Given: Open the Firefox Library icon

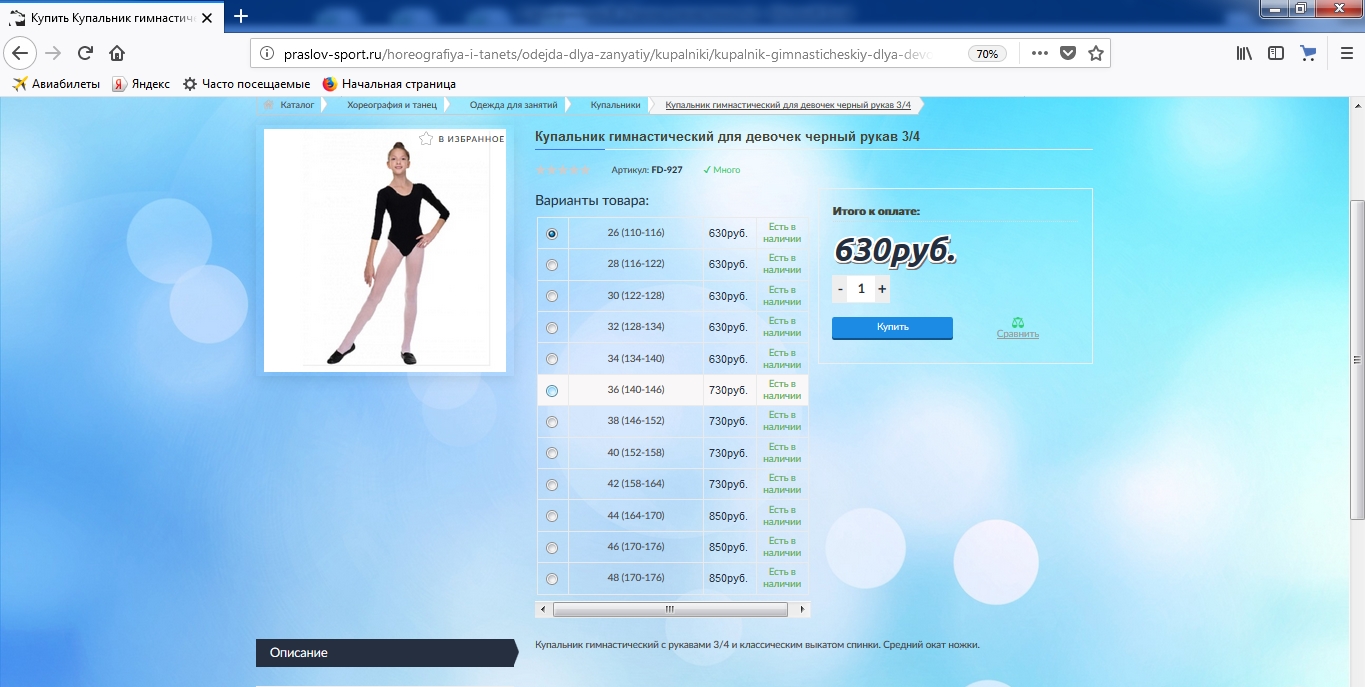Looking at the screenshot, I should click(x=1243, y=53).
